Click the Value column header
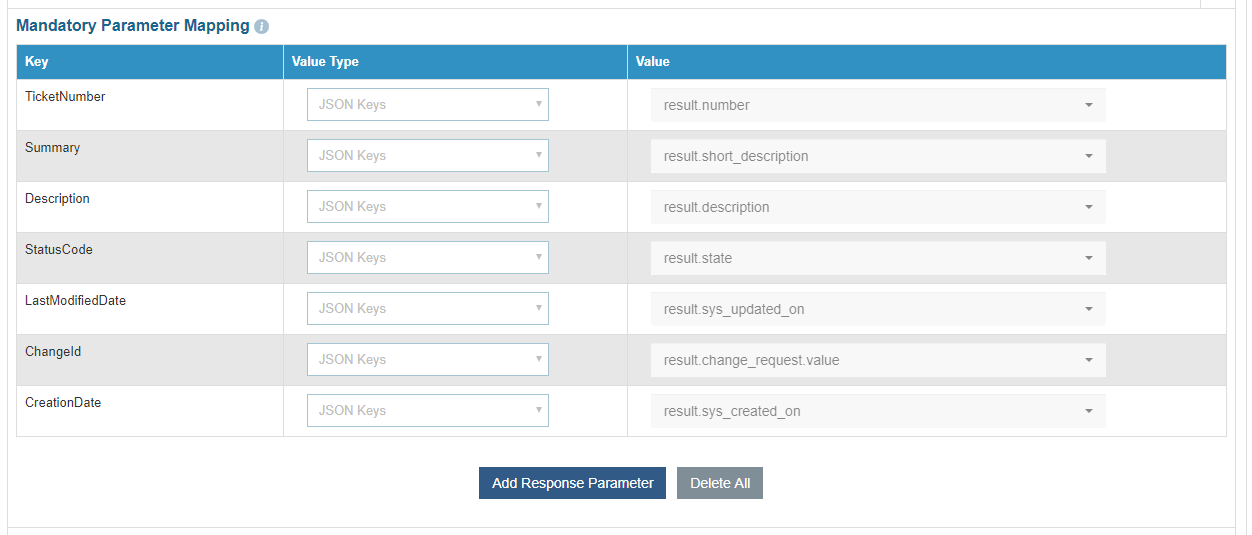The width and height of the screenshot is (1252, 535). [x=653, y=62]
